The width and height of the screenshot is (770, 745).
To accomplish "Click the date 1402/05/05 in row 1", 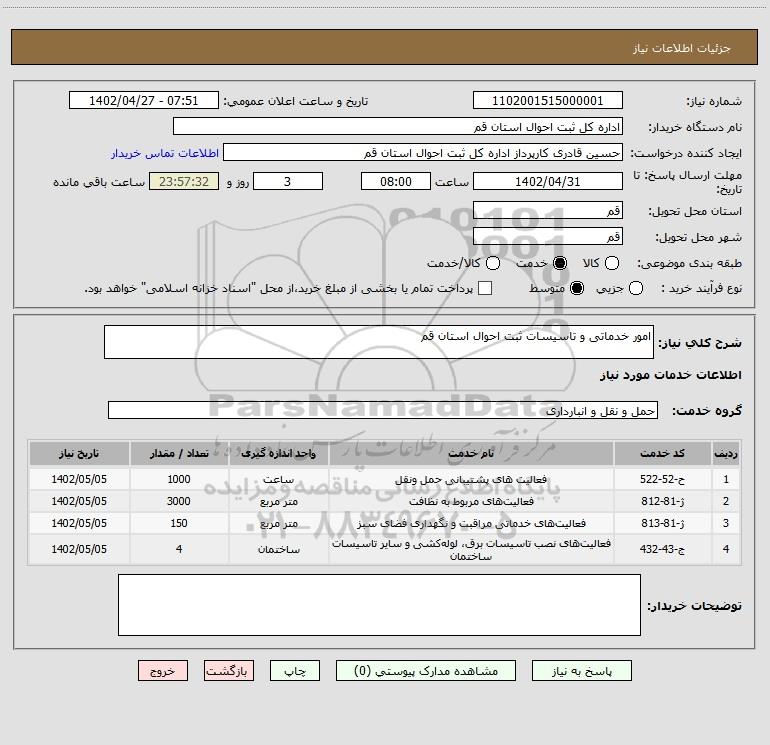I will (79, 479).
